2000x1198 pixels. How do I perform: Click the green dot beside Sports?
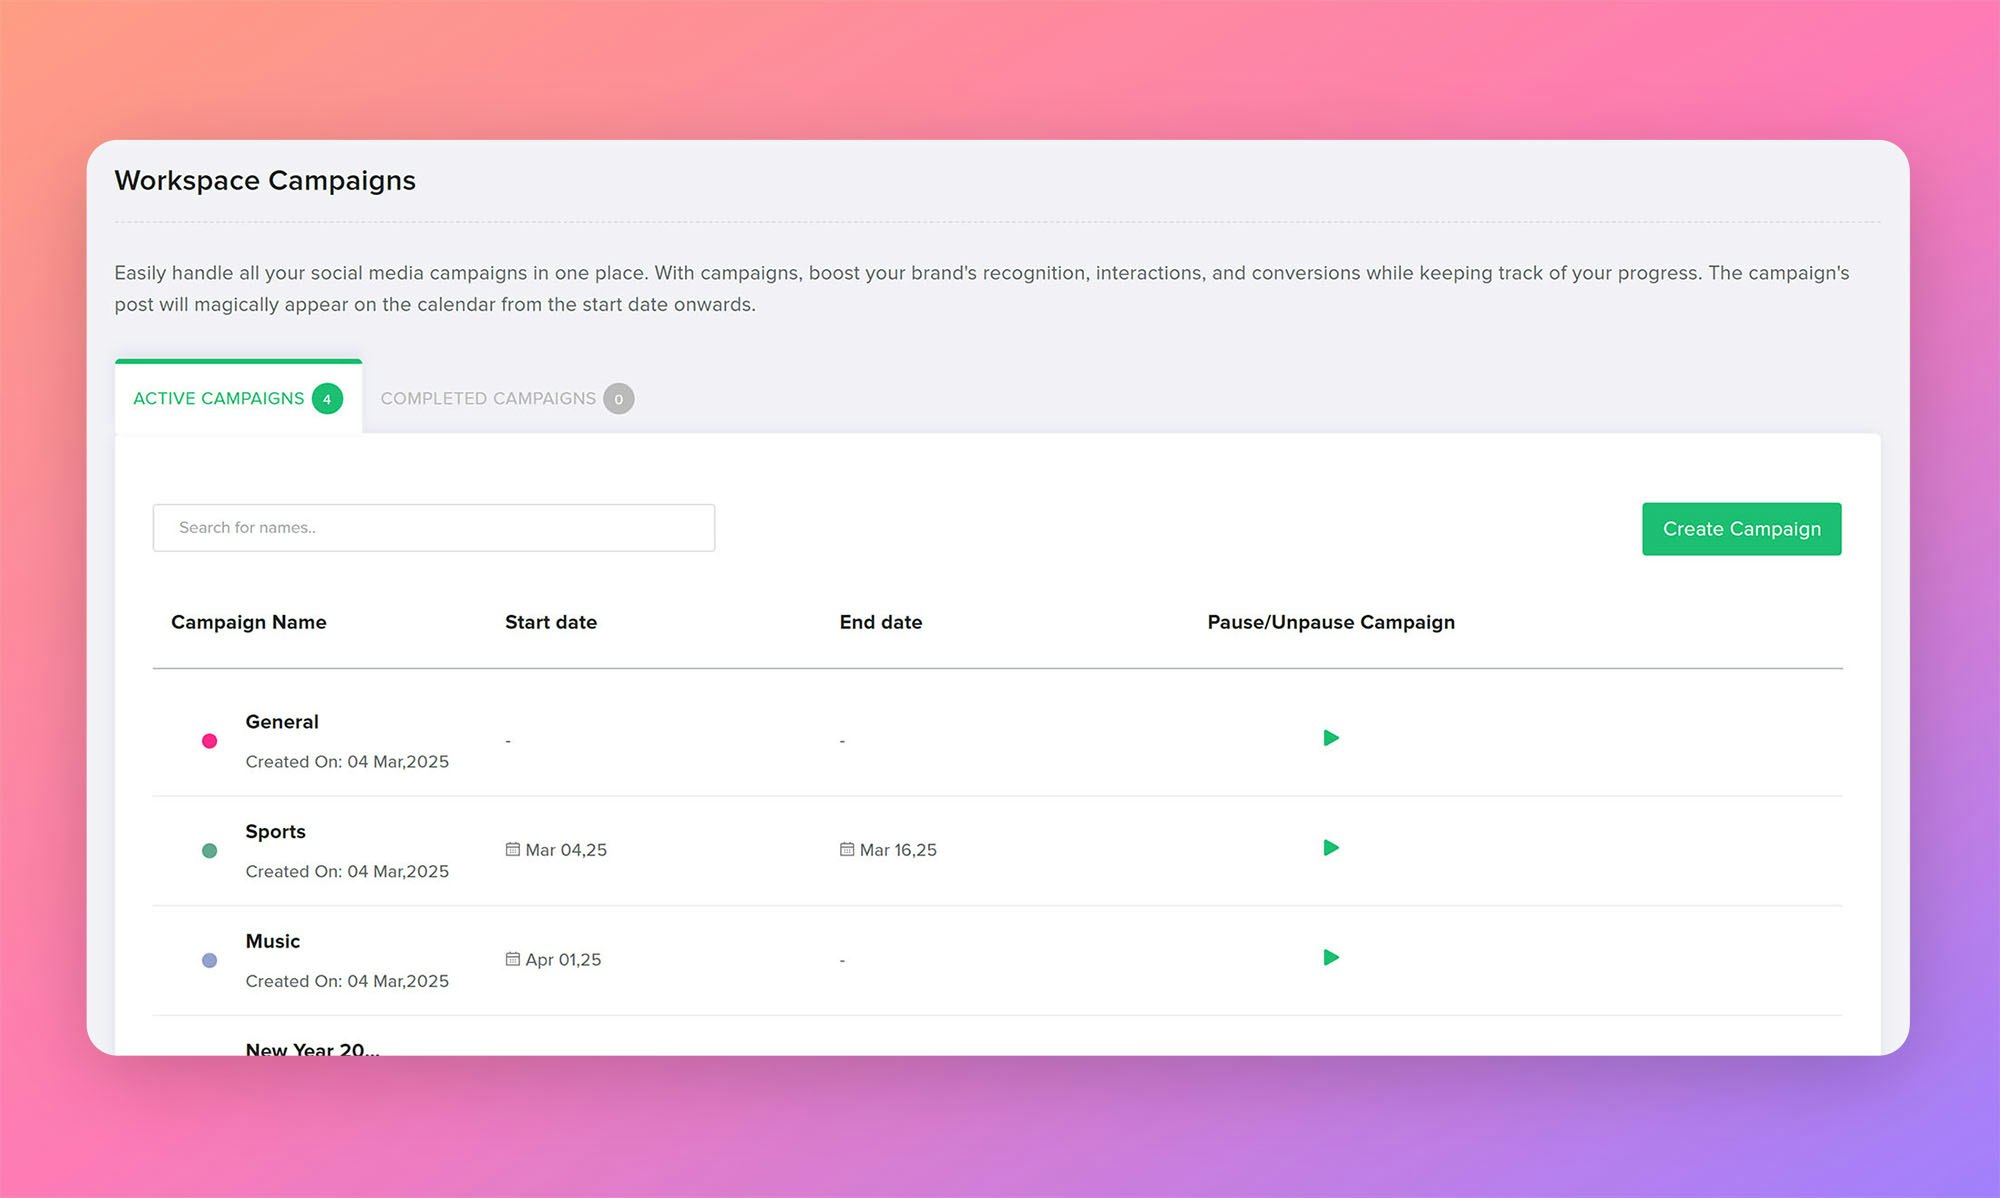[x=209, y=851]
